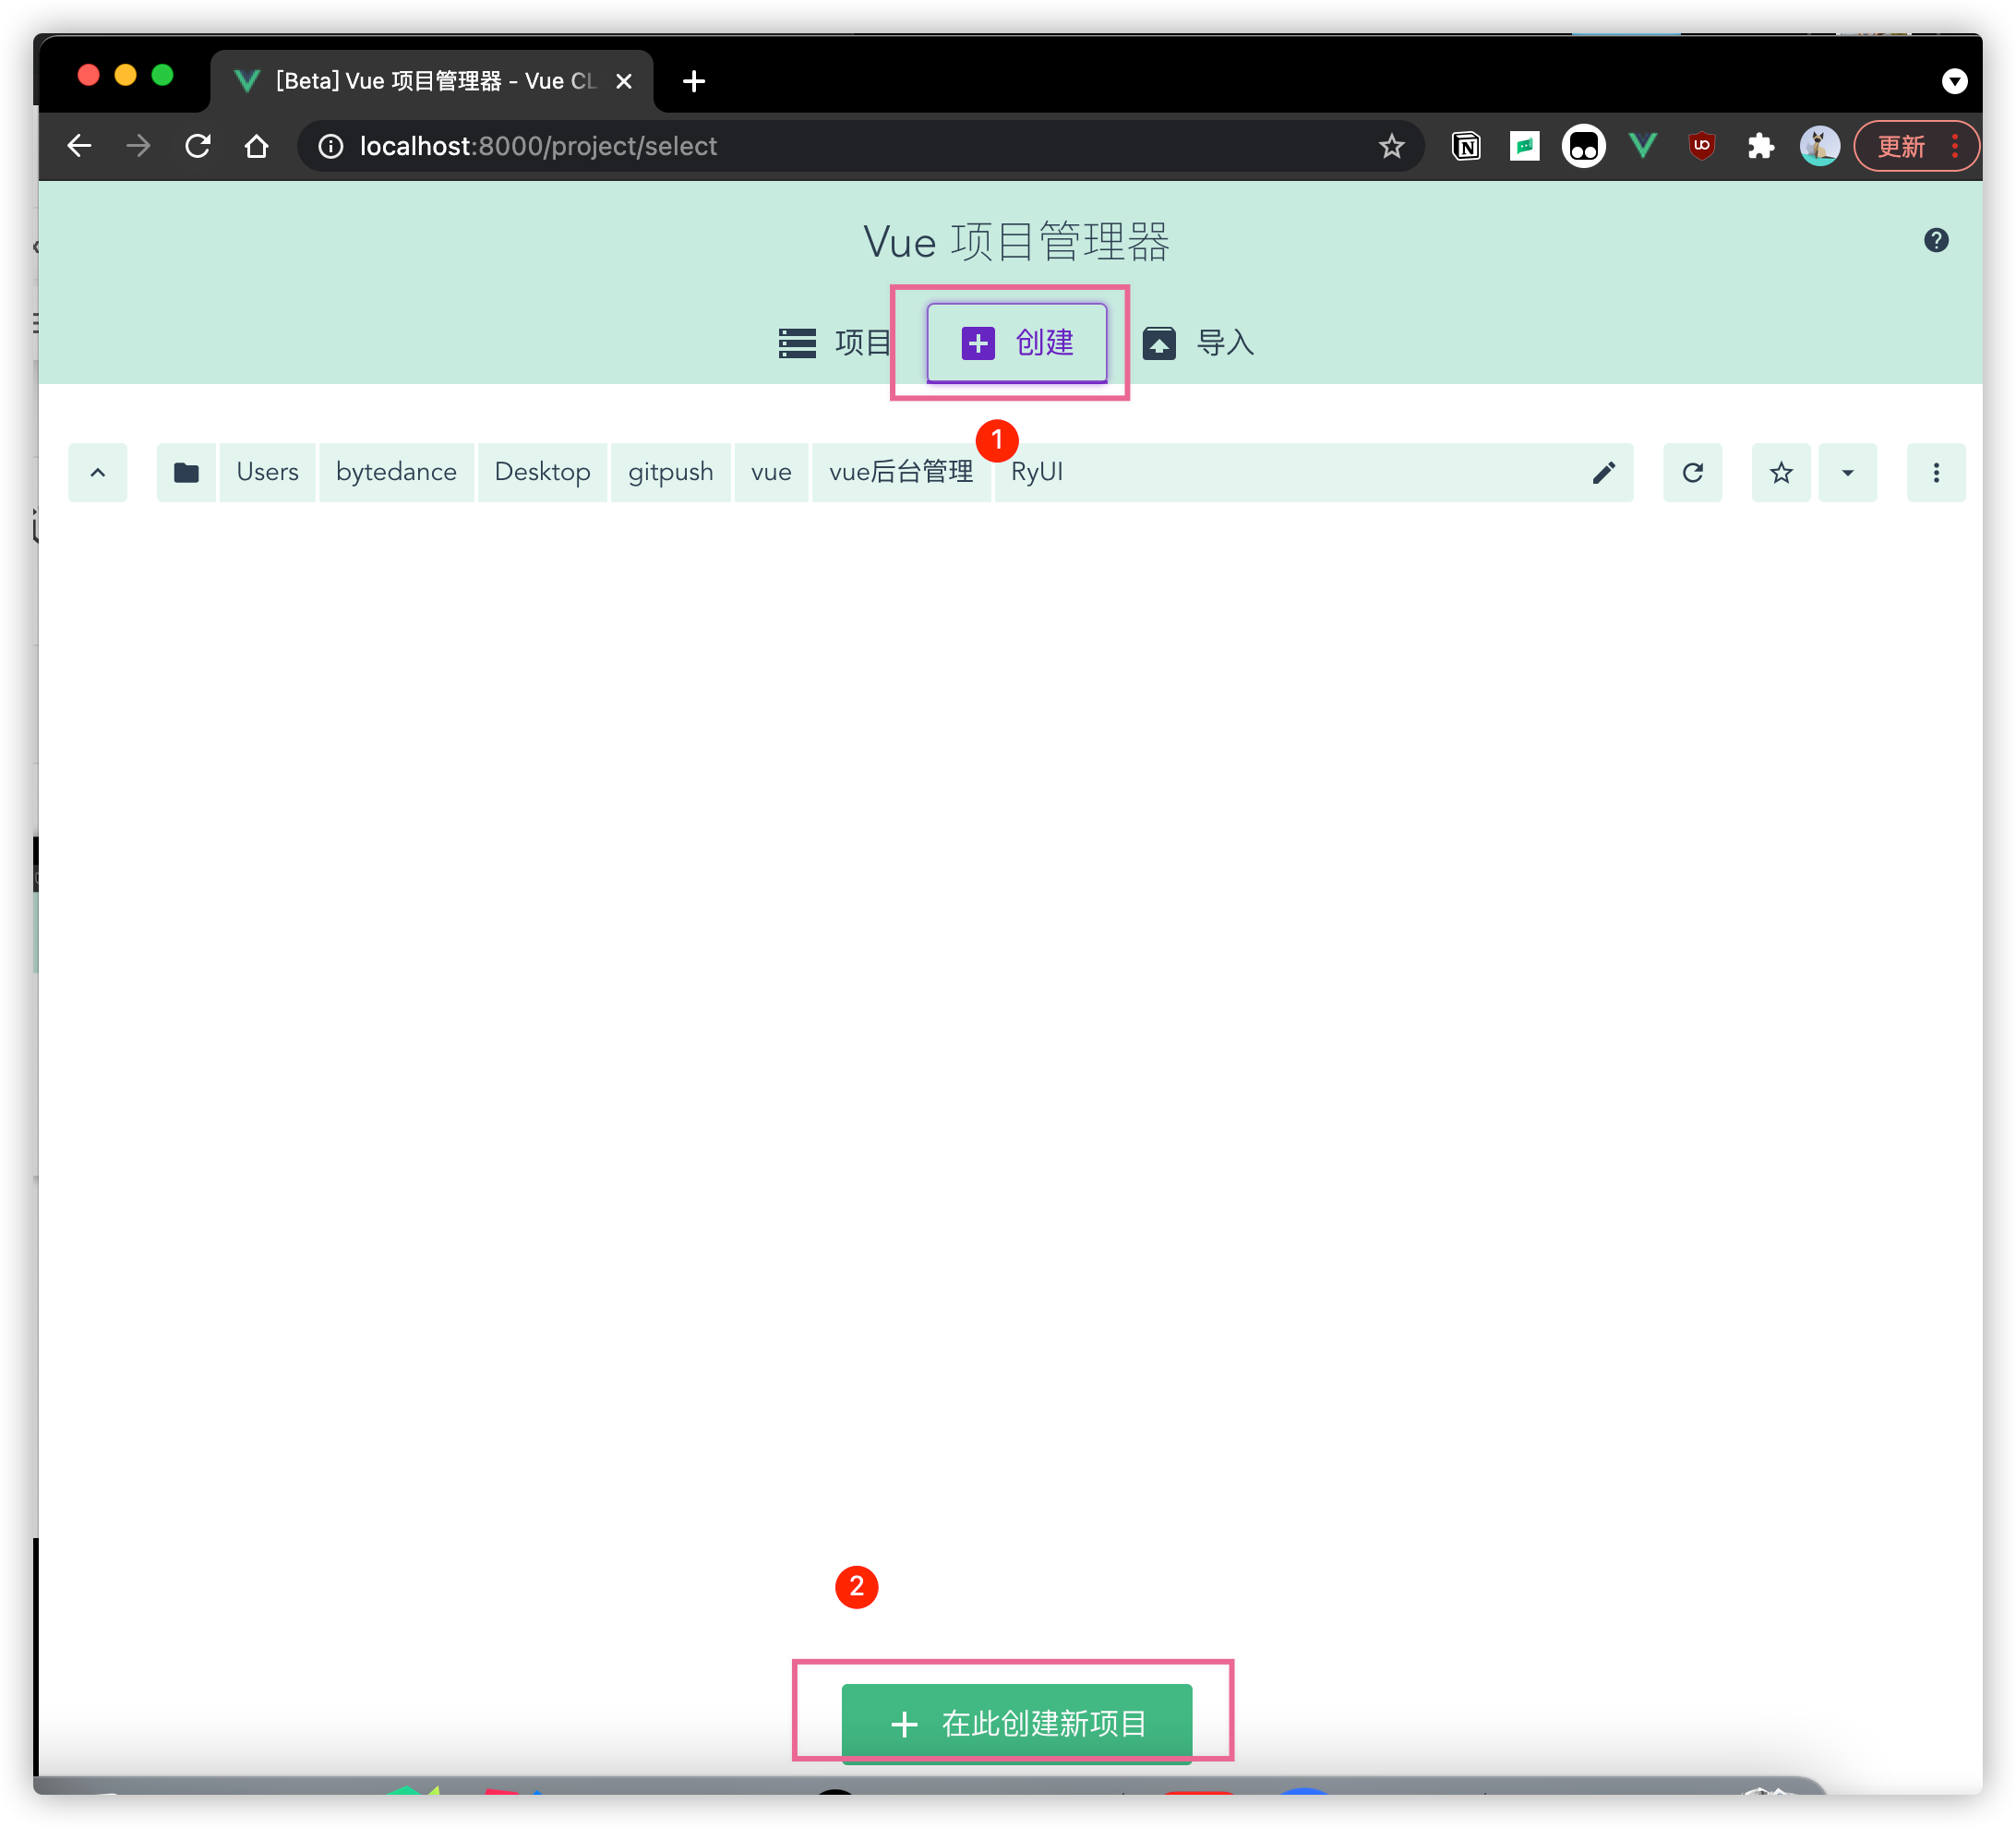Navigate to the Desktop folder
Screen dimensions: 2016x1828
coord(542,473)
